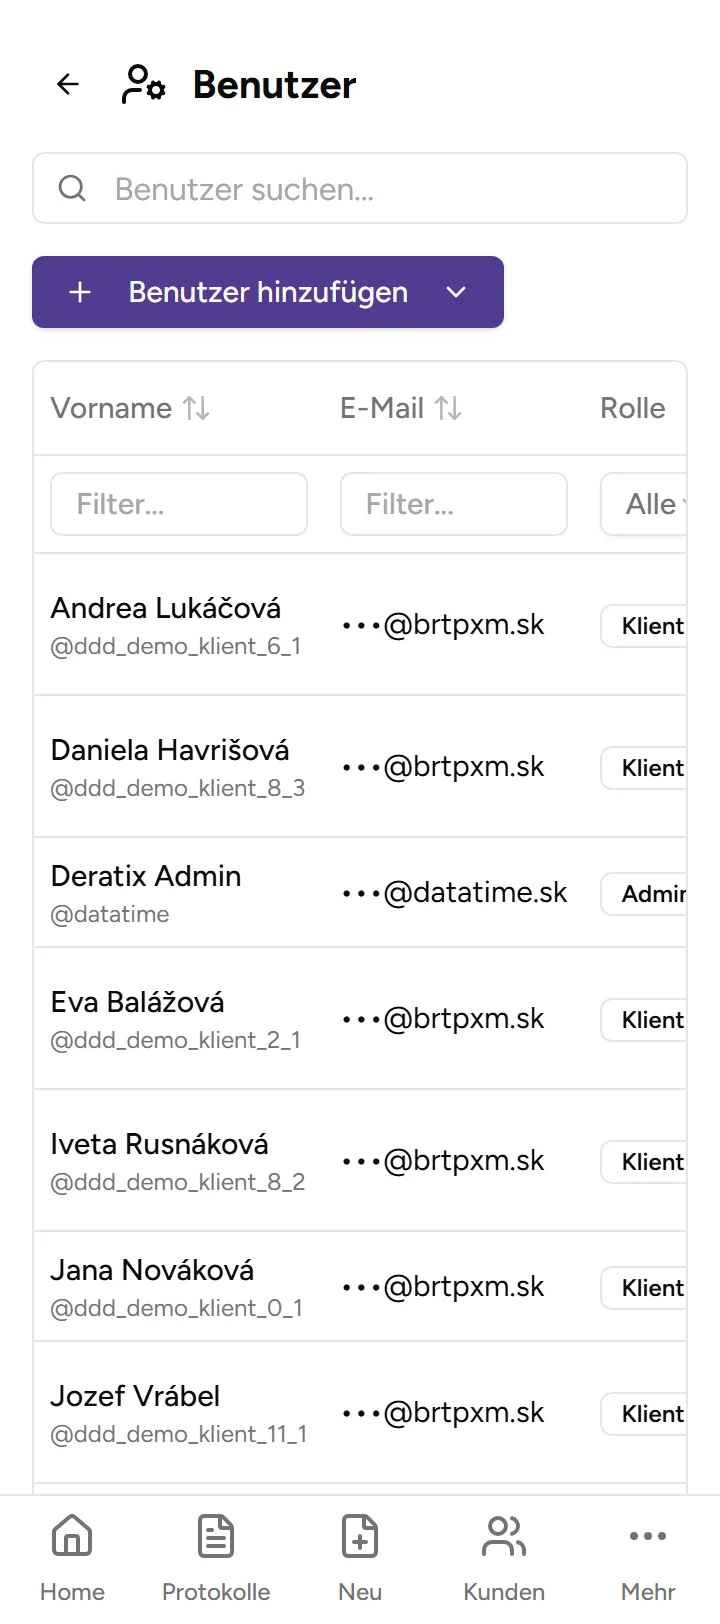Expand the Benutzer hinzufügen dropdown chevron
Image resolution: width=720 pixels, height=1624 pixels.
pos(456,292)
